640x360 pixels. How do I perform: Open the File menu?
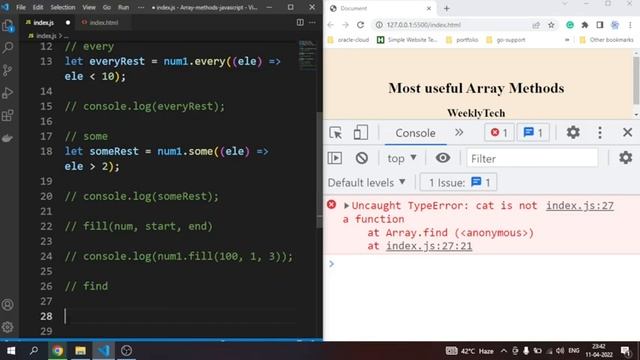click(21, 7)
